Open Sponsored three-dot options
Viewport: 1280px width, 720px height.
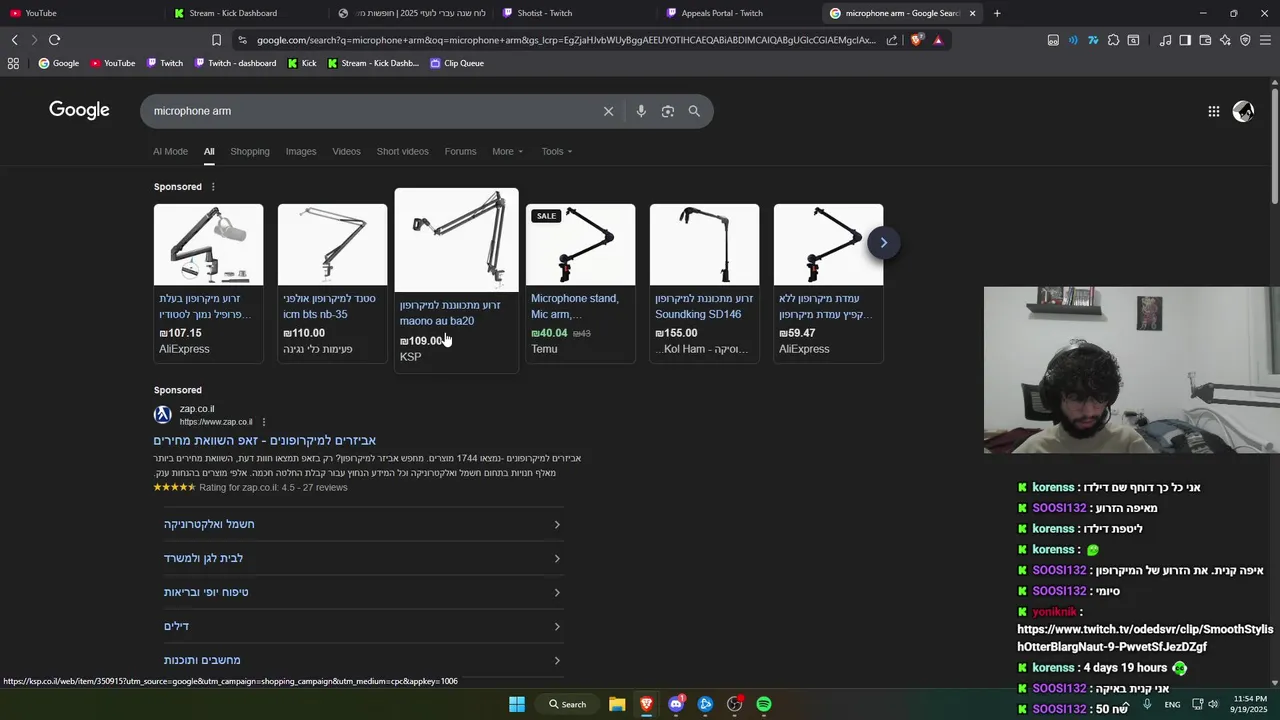pyautogui.click(x=213, y=187)
